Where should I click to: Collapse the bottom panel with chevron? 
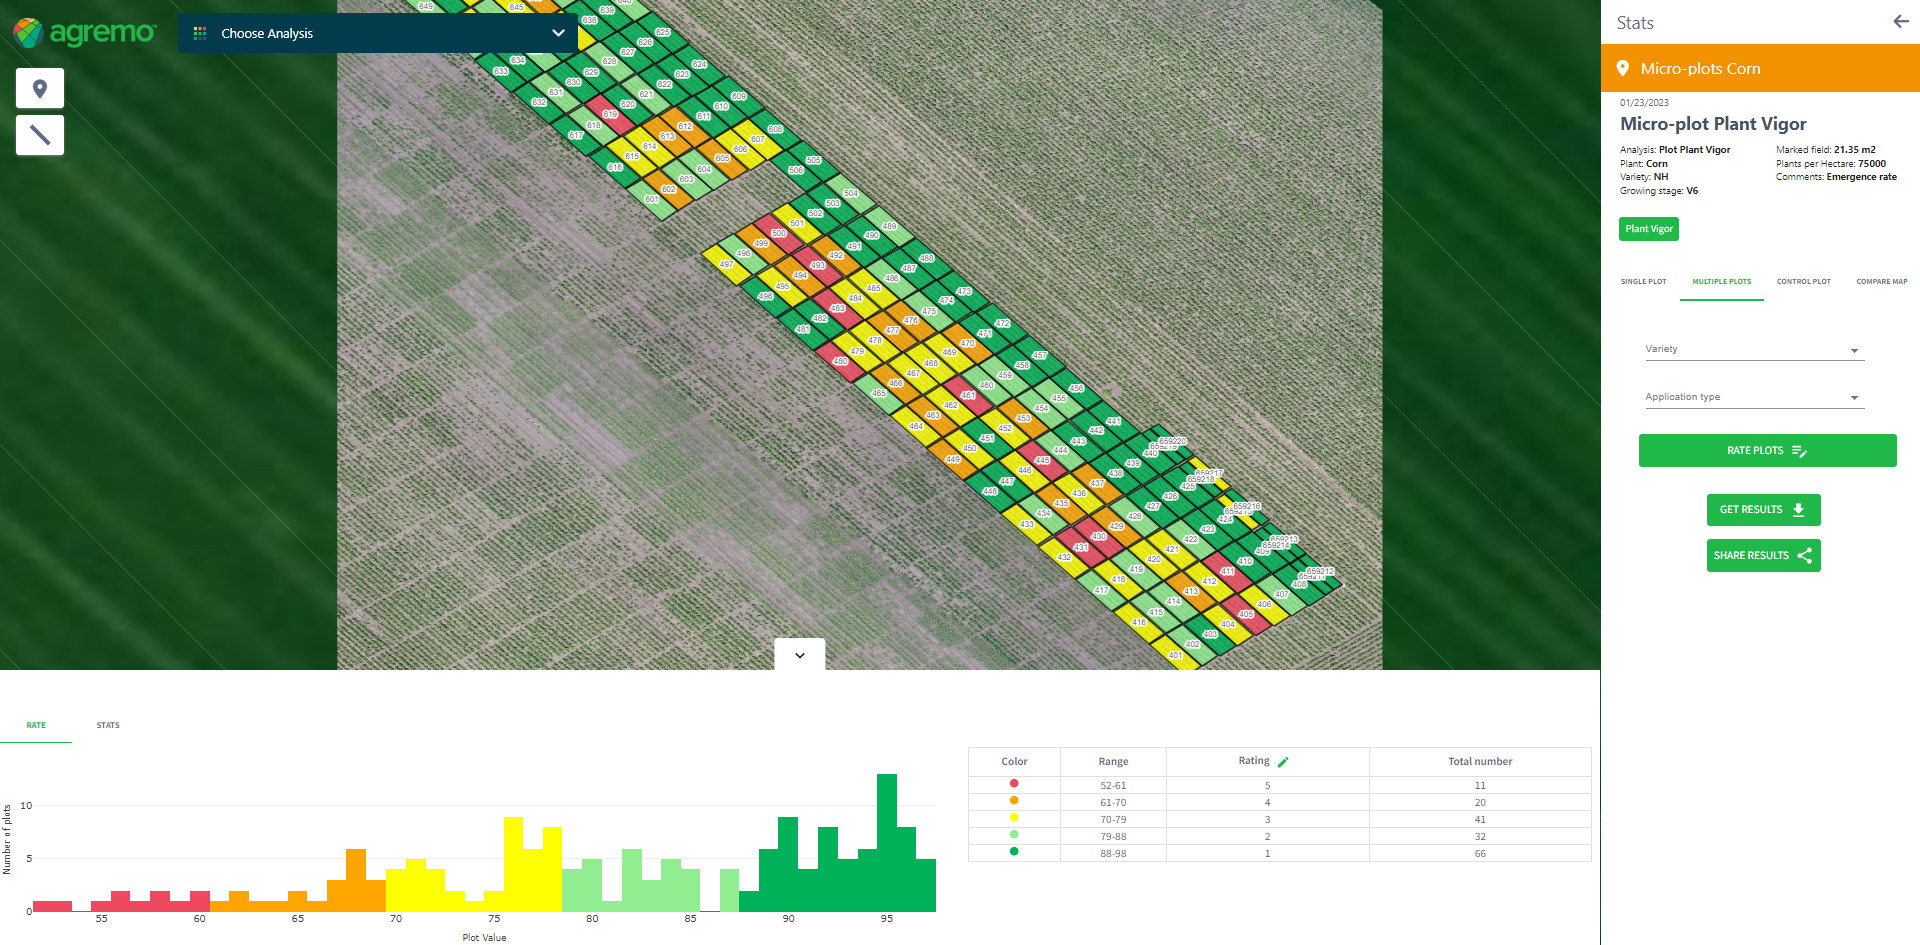[x=800, y=655]
